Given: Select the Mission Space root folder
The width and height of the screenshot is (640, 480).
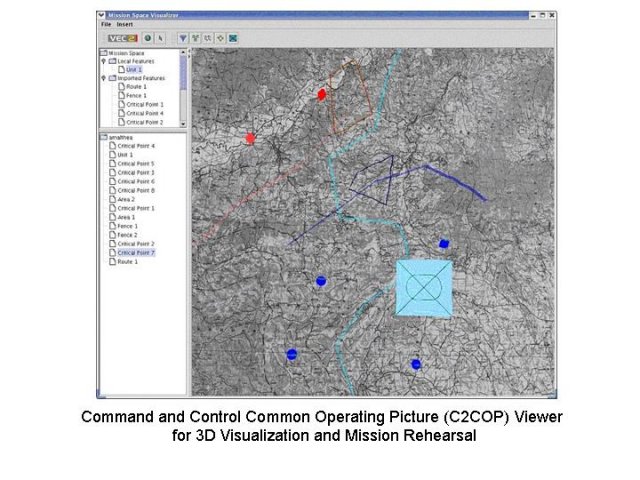Looking at the screenshot, I should pos(124,53).
